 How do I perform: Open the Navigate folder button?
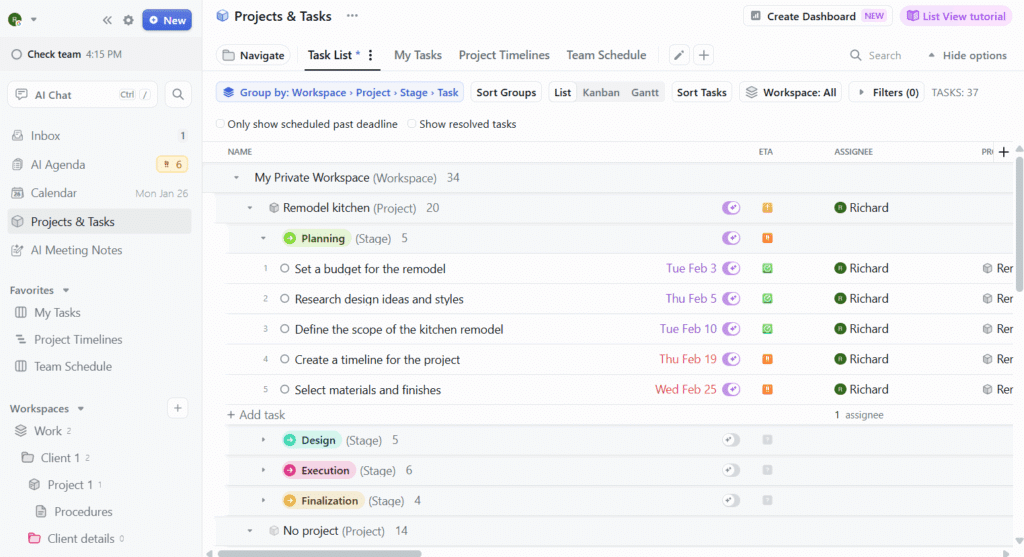point(253,56)
